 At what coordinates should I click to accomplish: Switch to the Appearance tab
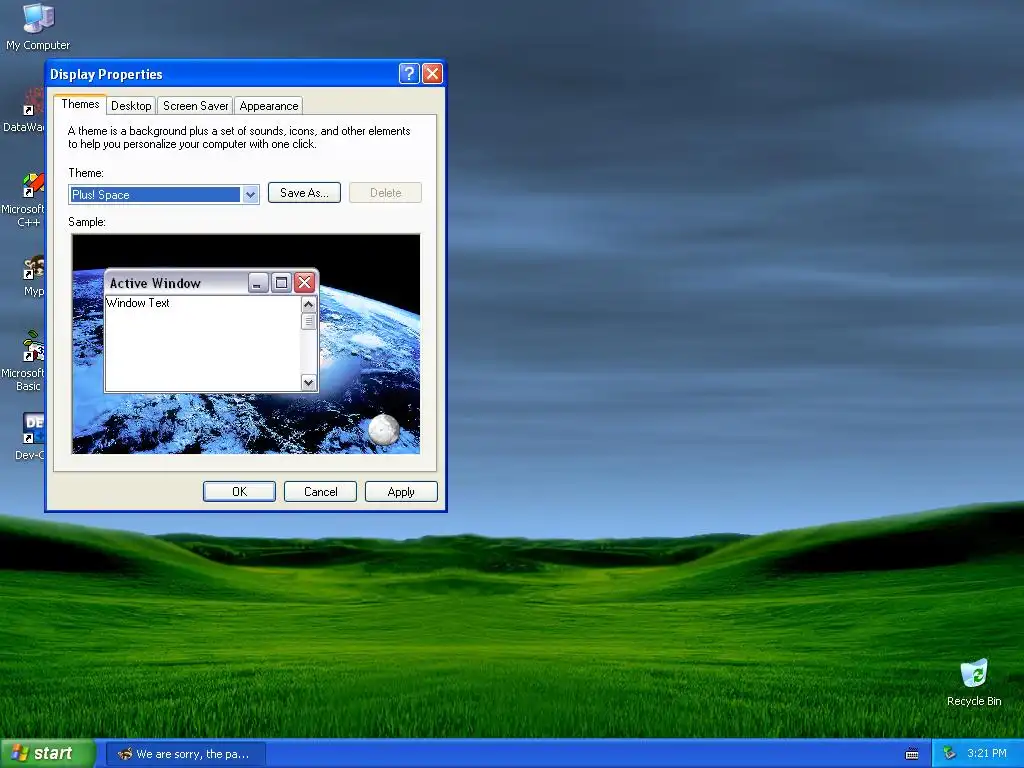click(x=268, y=106)
